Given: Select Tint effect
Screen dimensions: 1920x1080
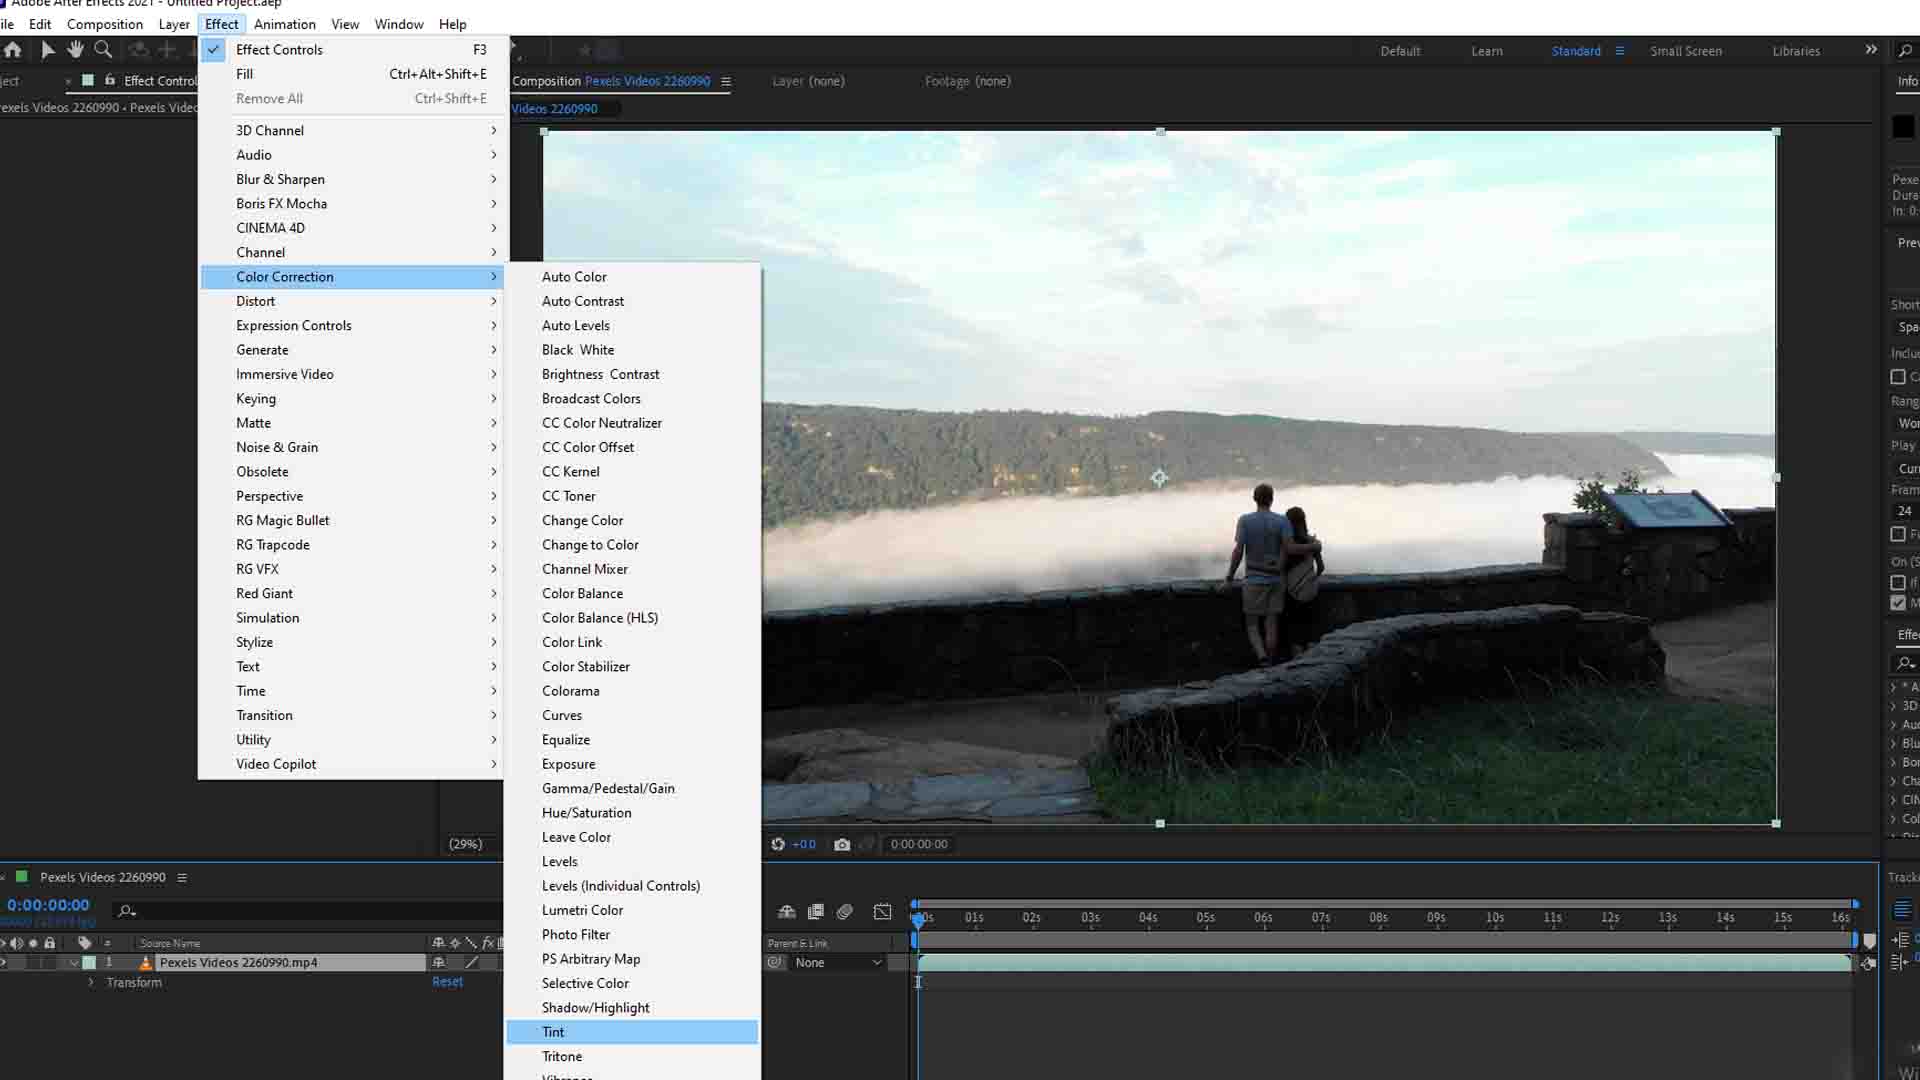Looking at the screenshot, I should tap(632, 1033).
